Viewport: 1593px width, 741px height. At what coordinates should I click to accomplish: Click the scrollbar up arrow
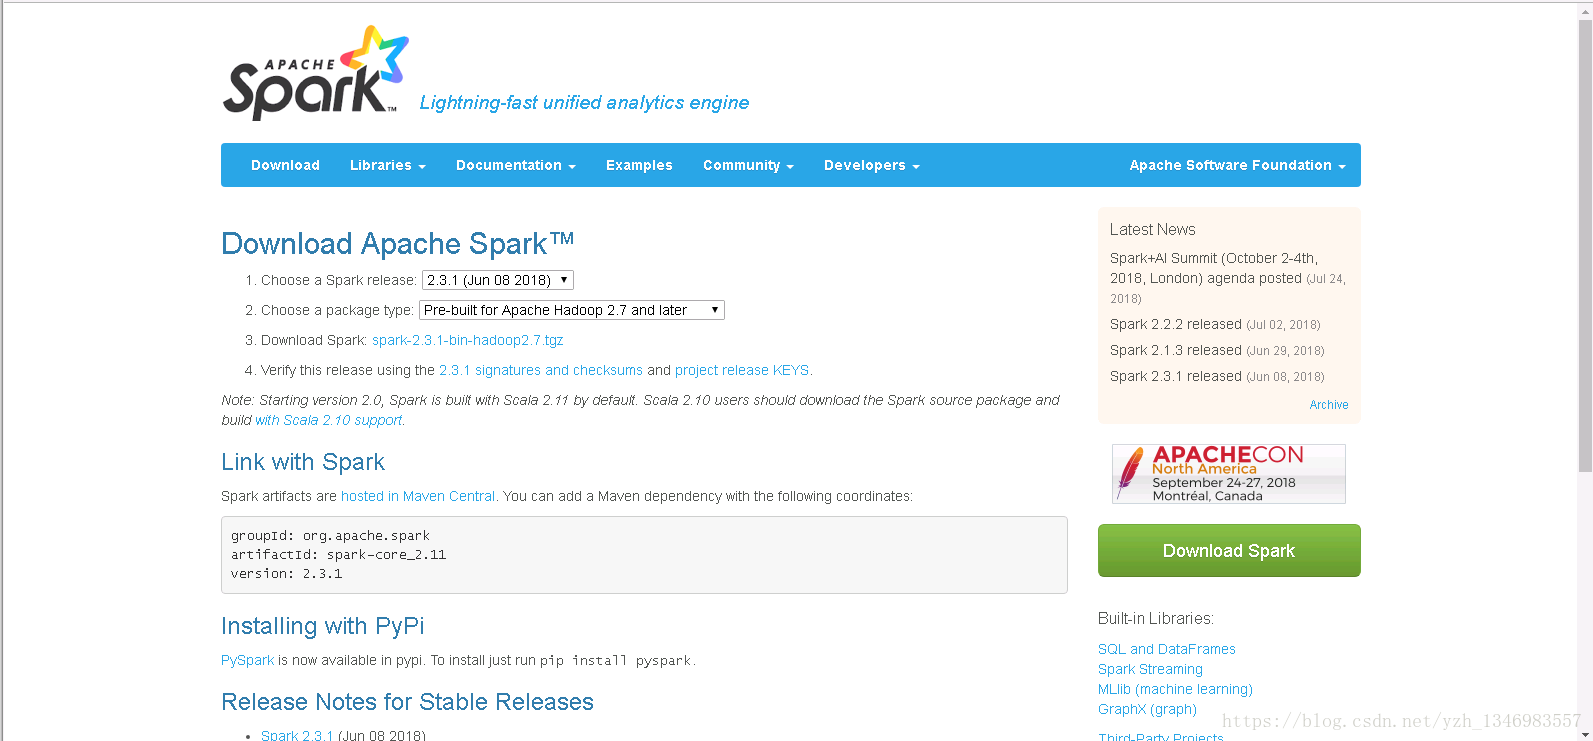pos(1585,10)
